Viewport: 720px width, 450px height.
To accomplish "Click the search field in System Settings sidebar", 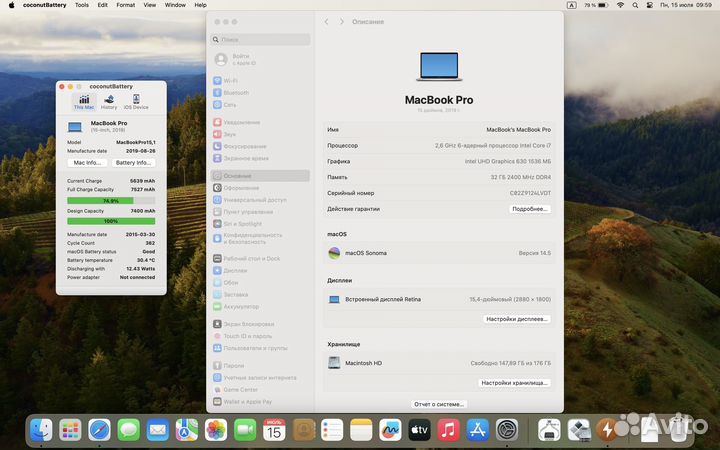I will click(x=260, y=39).
